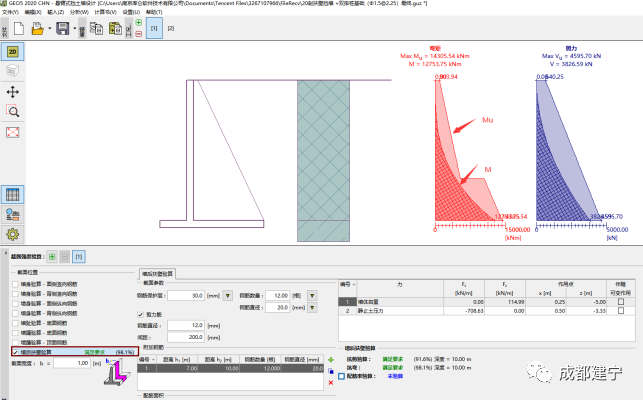Expand the arrow beside the save icon
Image resolution: width=643 pixels, height=401 pixels.
pos(75,29)
